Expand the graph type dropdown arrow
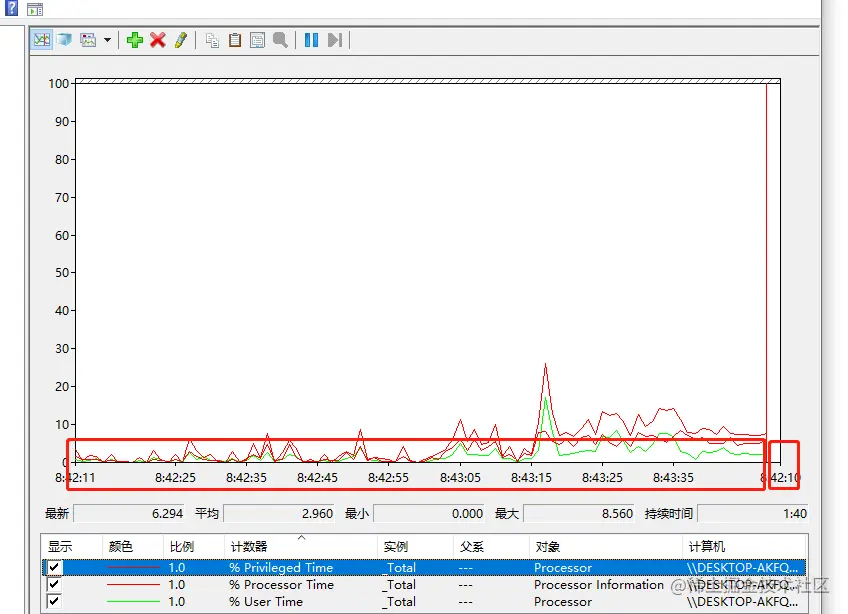Image resolution: width=848 pixels, height=614 pixels. pos(107,40)
